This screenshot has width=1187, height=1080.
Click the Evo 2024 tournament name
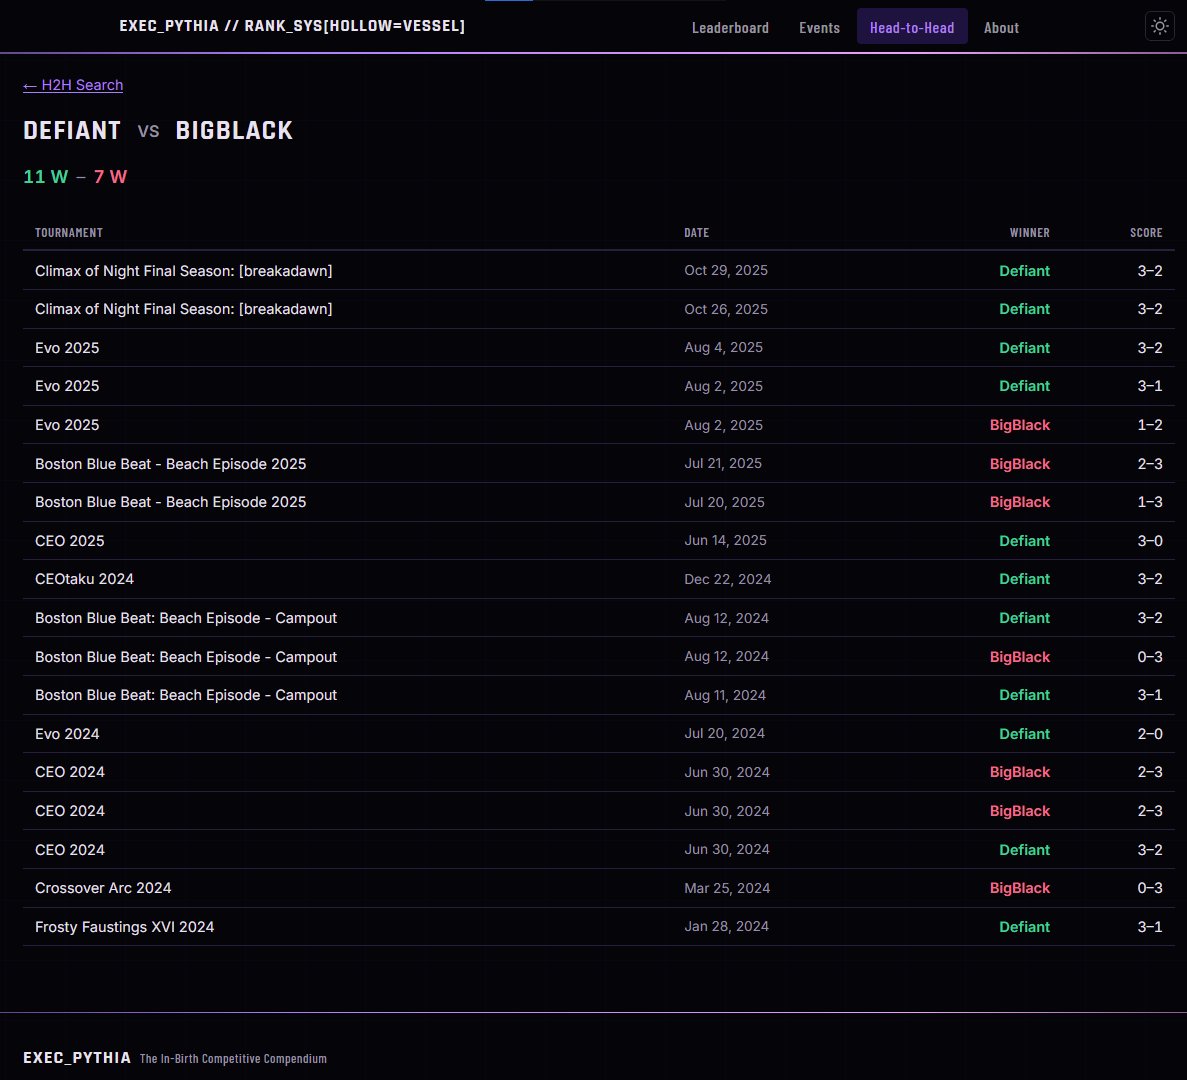(67, 733)
